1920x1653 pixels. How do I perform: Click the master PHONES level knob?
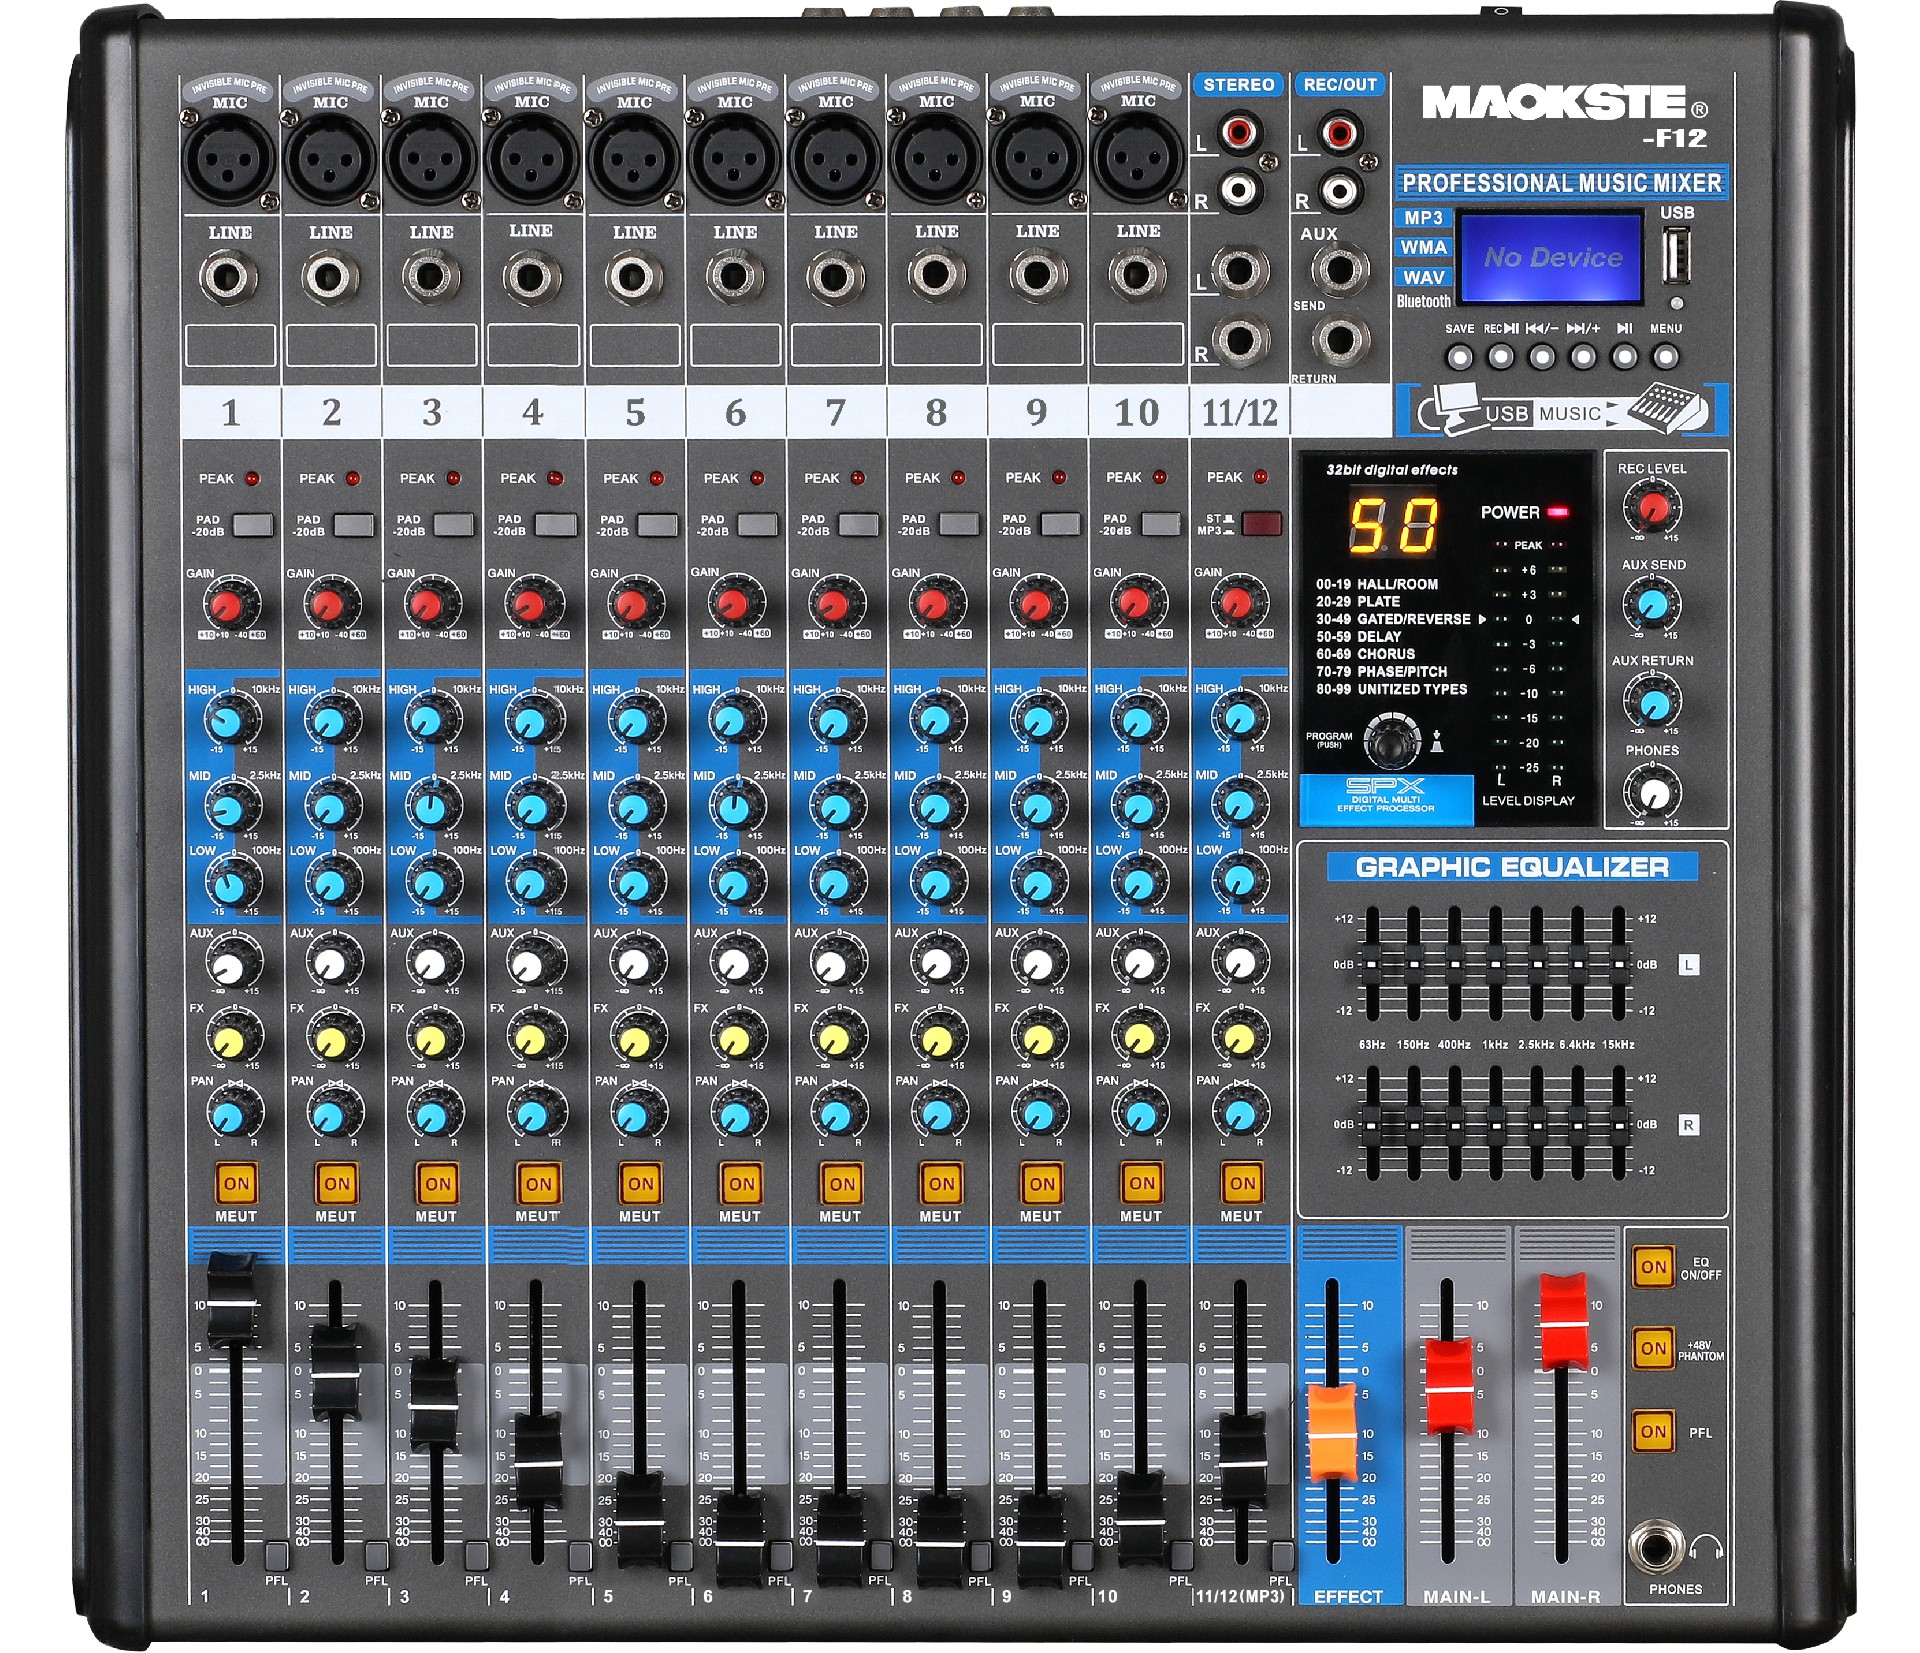1652,793
